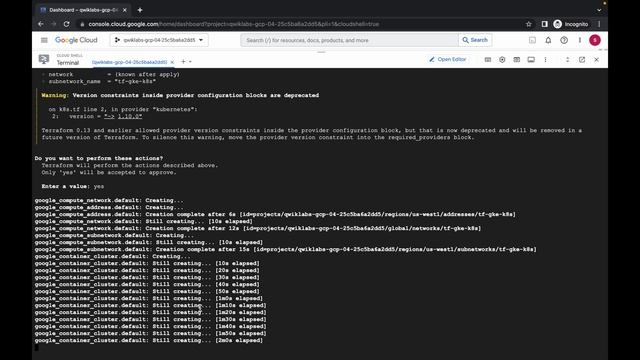Open the Chrome three-dot menu
The height and width of the screenshot is (360, 640).
[599, 24]
